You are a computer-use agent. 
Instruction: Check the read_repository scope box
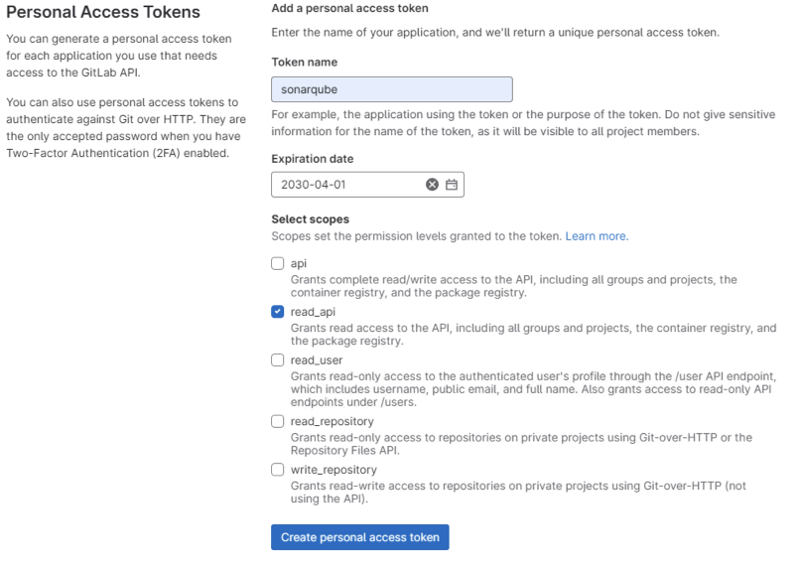278,422
